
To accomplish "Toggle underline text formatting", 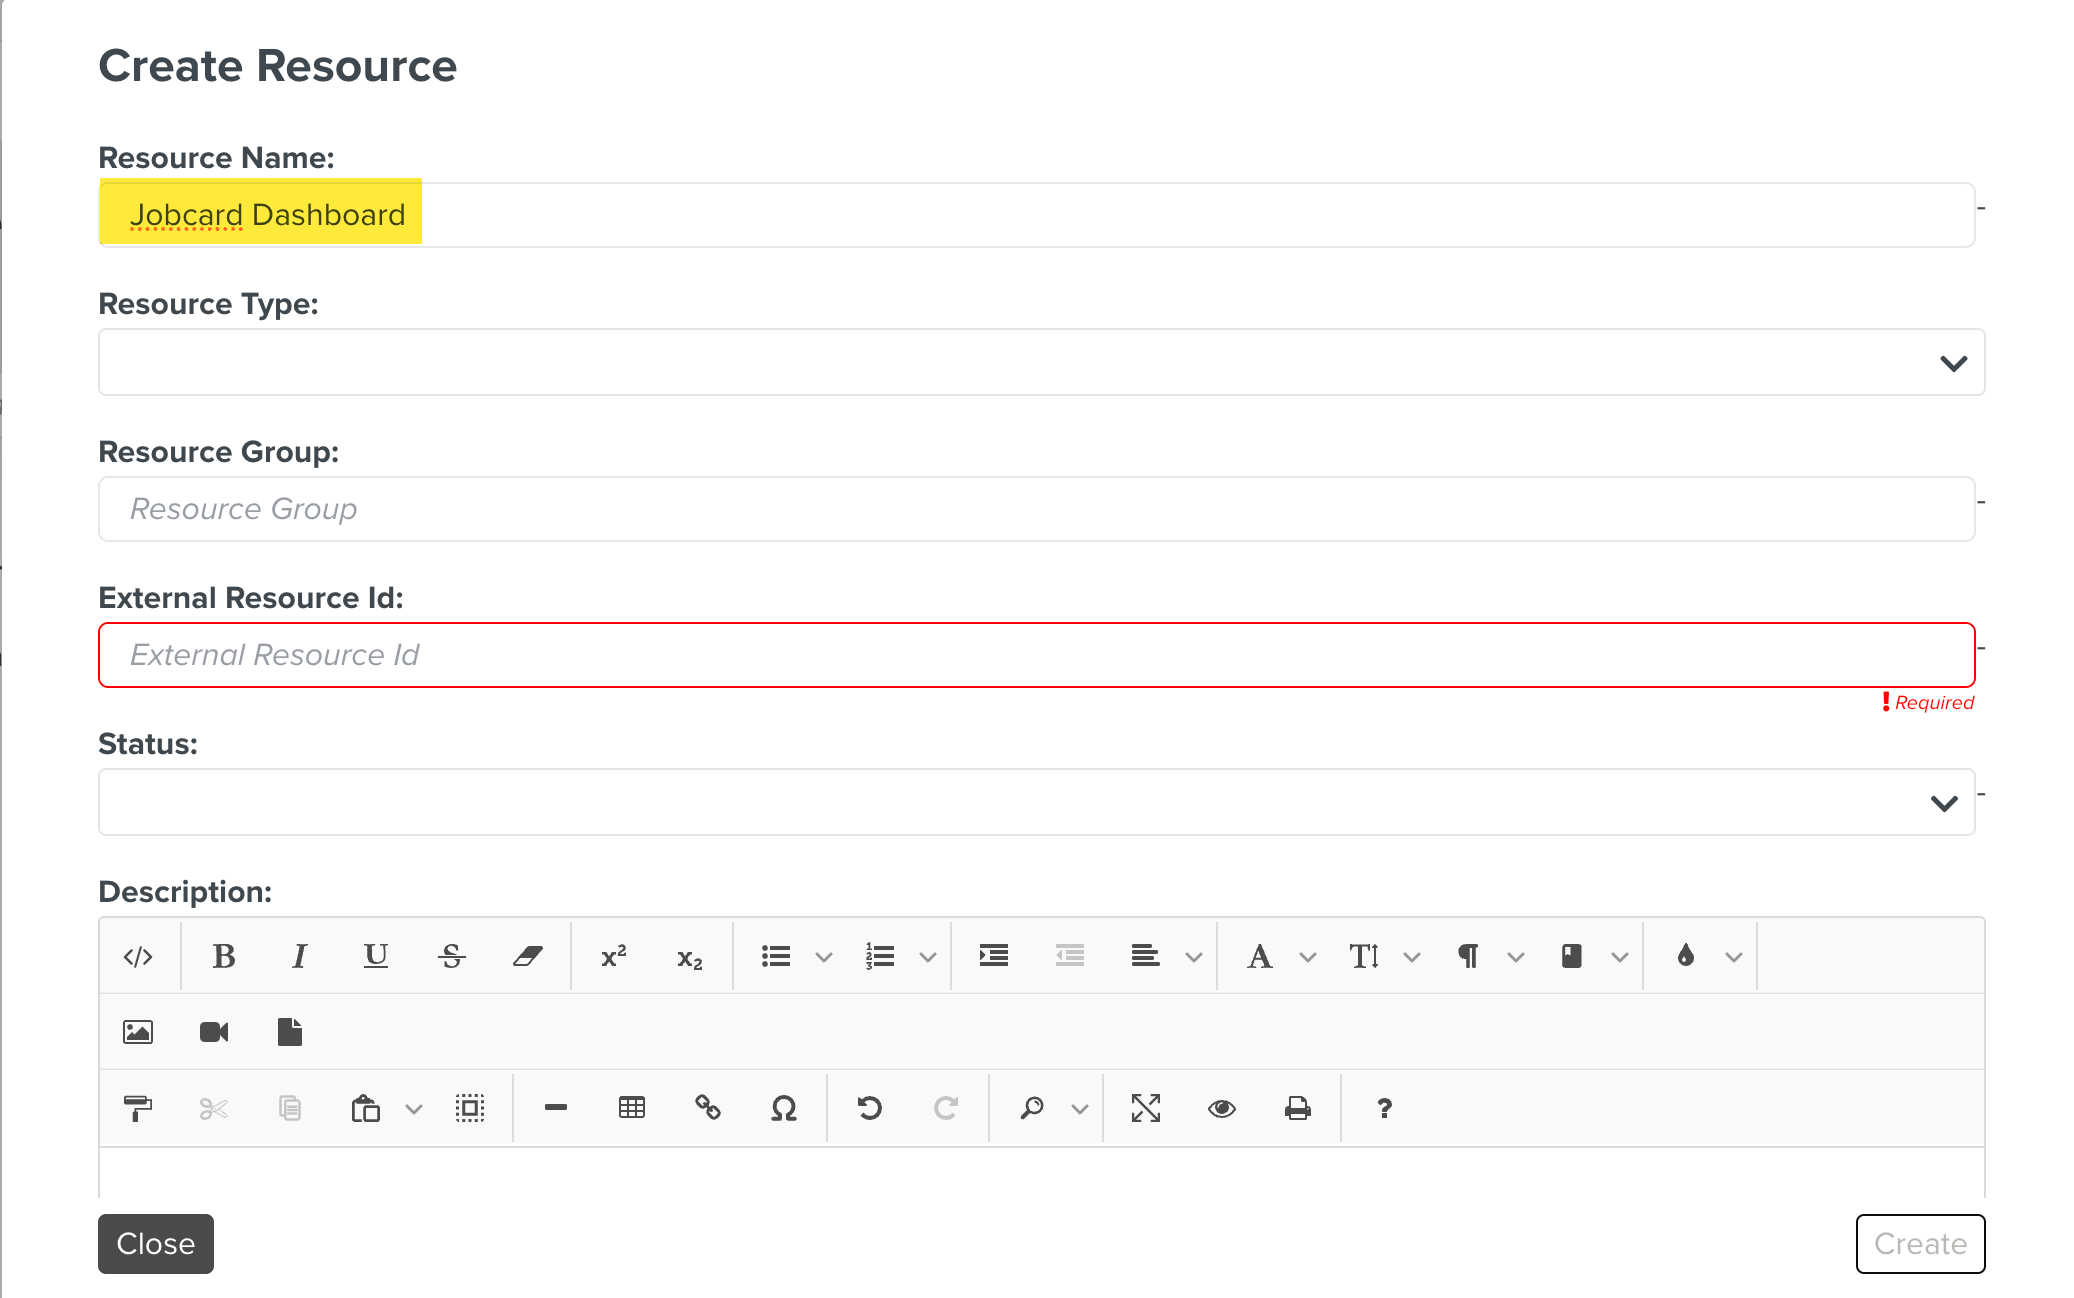I will [375, 957].
